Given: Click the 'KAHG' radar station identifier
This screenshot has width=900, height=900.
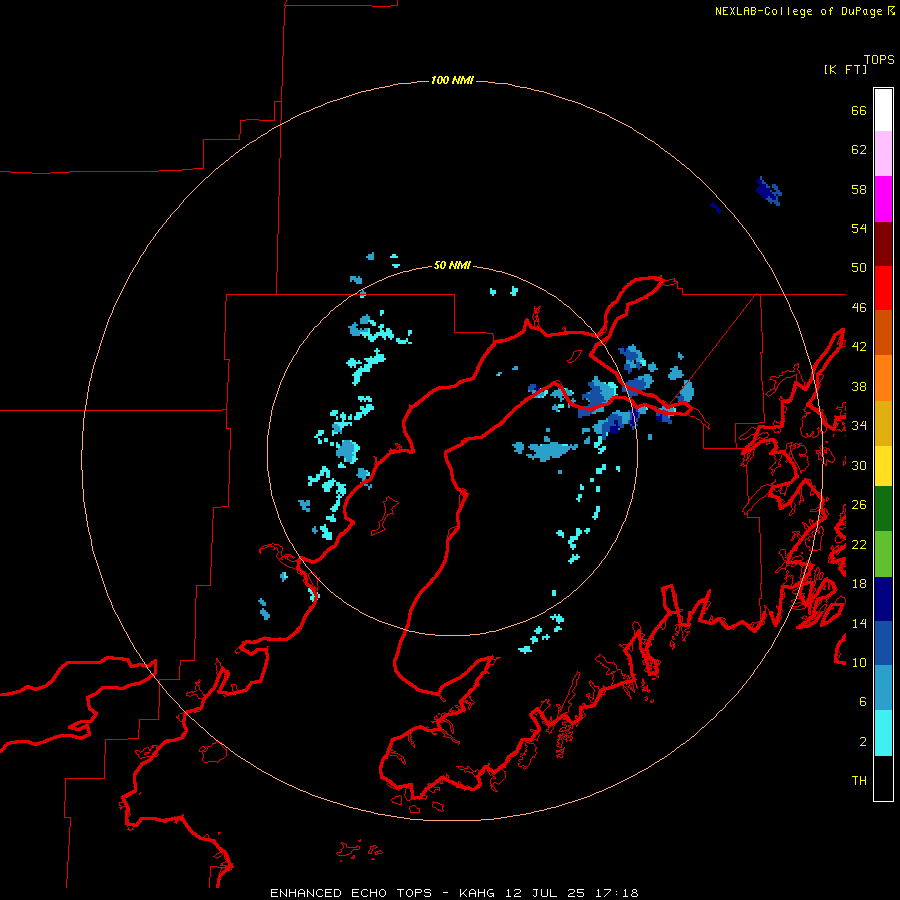Looking at the screenshot, I should click(x=479, y=893).
